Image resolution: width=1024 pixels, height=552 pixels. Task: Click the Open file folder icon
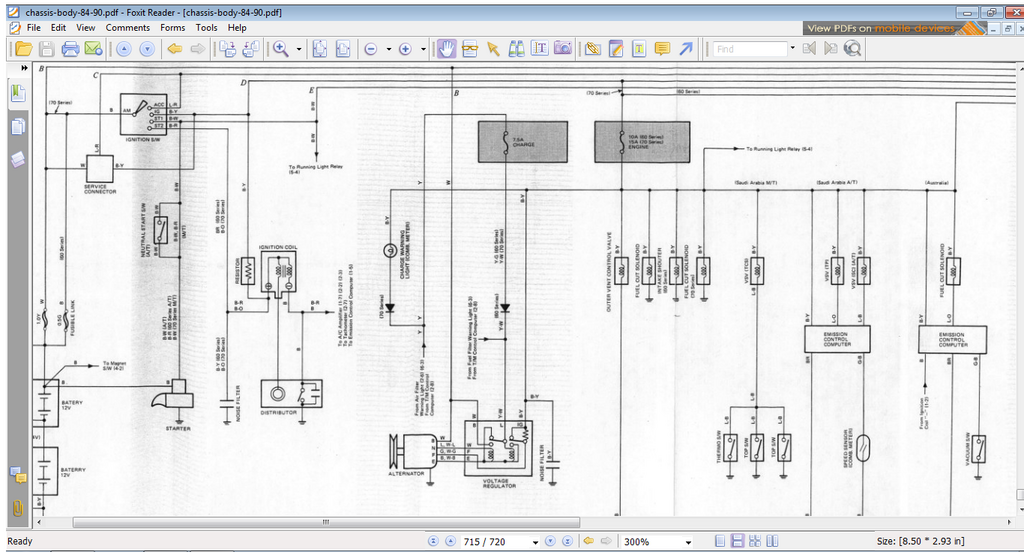point(22,48)
